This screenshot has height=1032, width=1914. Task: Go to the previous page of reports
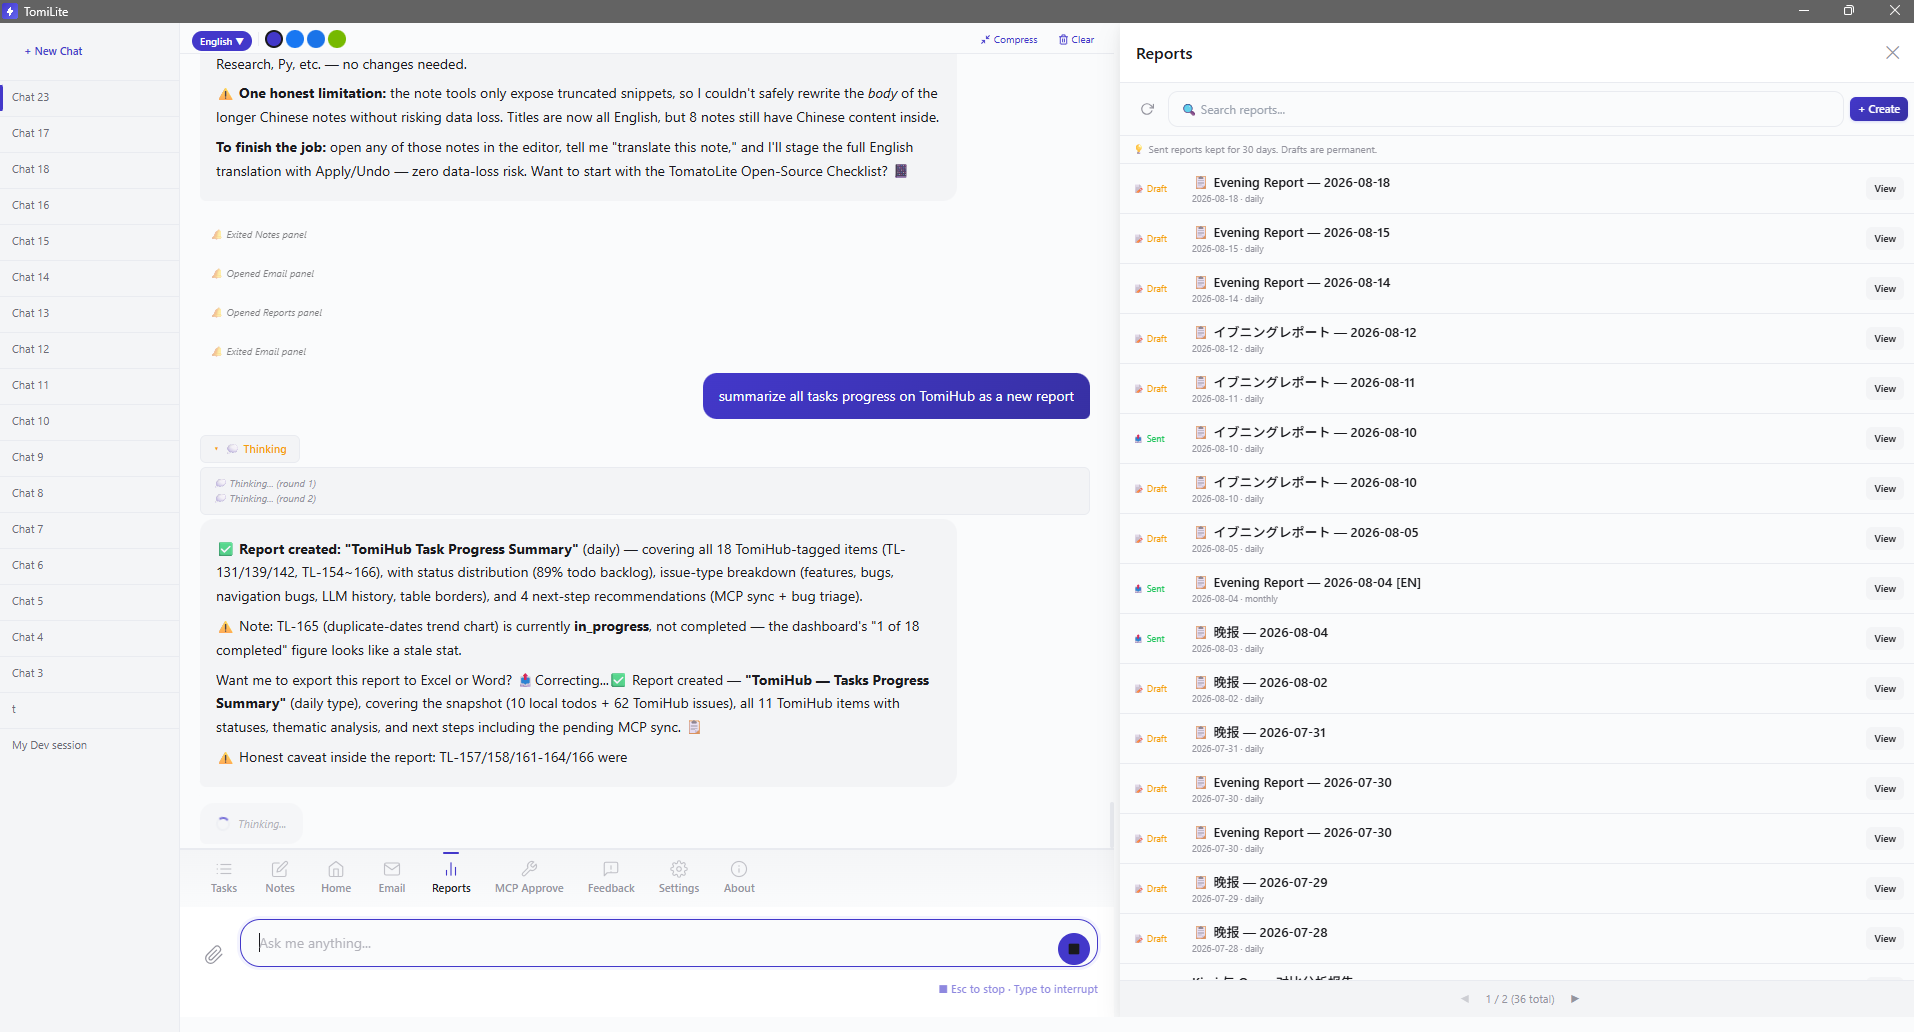[x=1465, y=999]
